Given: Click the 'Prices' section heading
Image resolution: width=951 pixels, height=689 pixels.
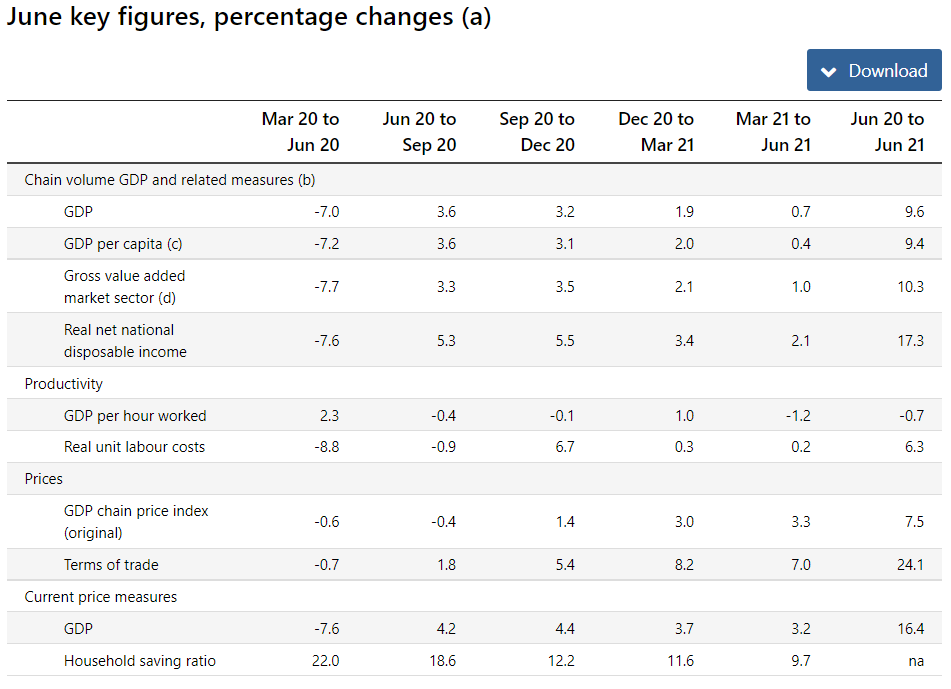Looking at the screenshot, I should point(44,480).
